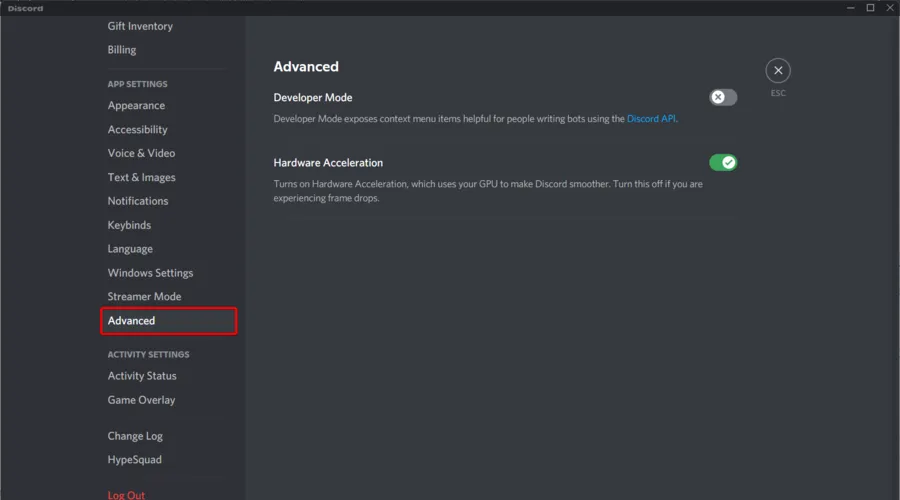Viewport: 900px width, 500px height.
Task: View the Change Log
Action: [x=135, y=436]
